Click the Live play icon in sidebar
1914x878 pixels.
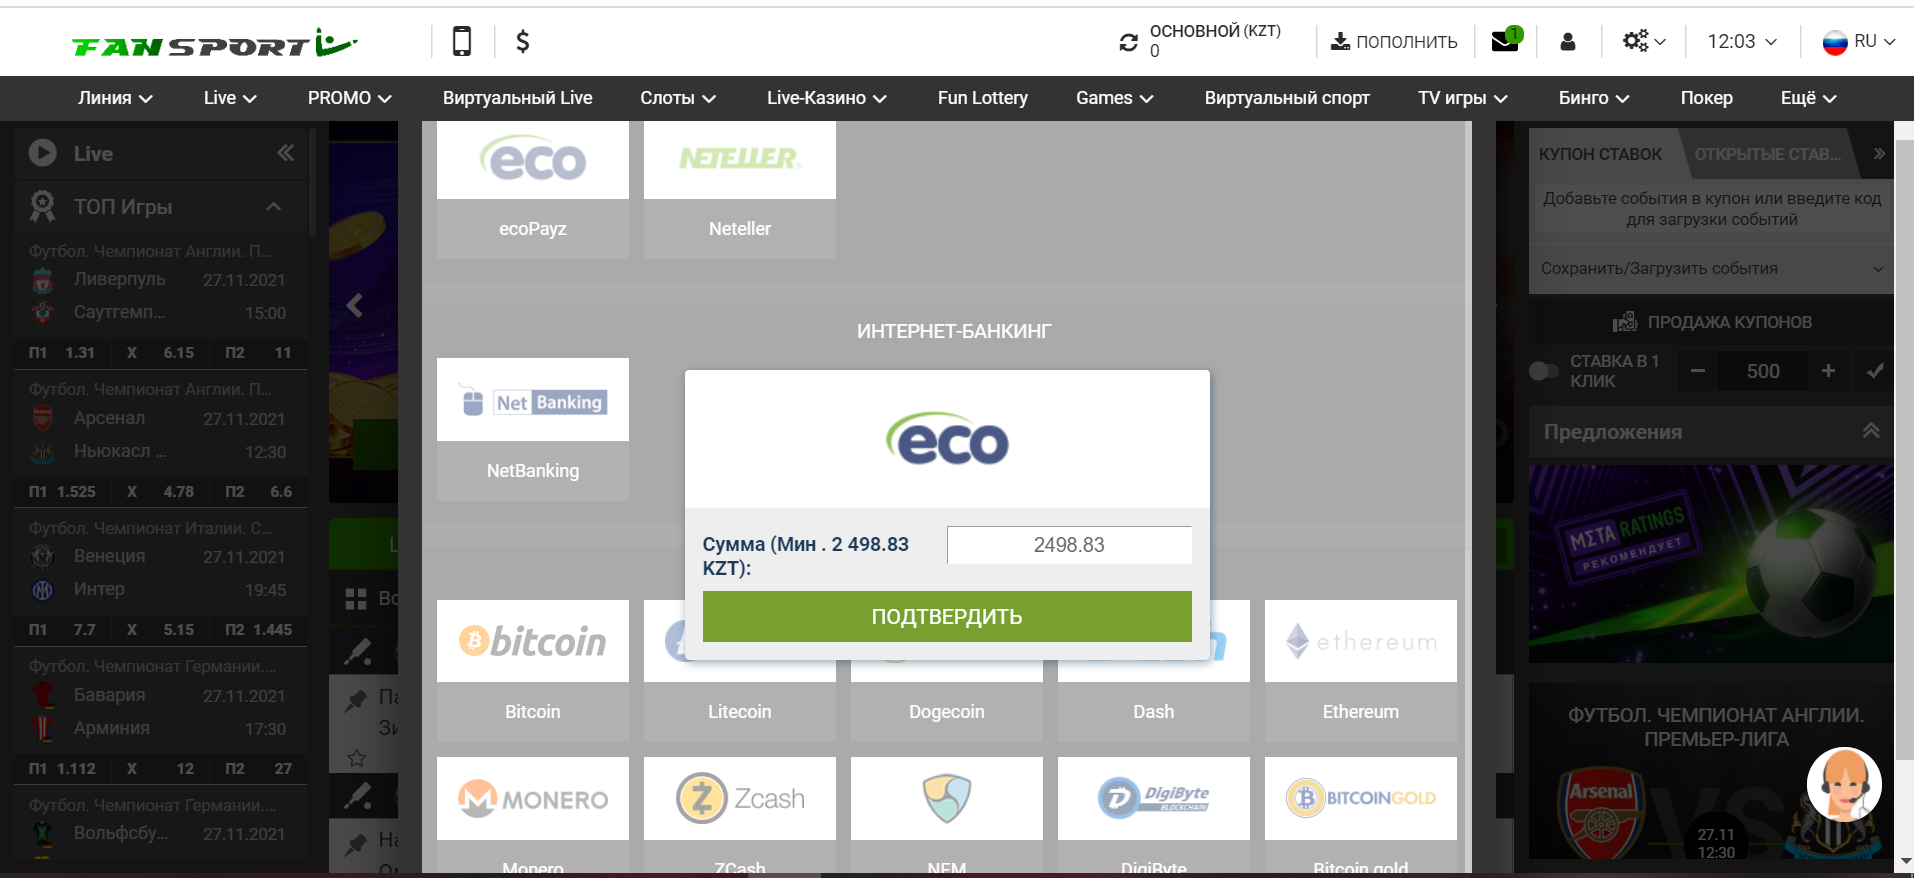click(x=42, y=153)
